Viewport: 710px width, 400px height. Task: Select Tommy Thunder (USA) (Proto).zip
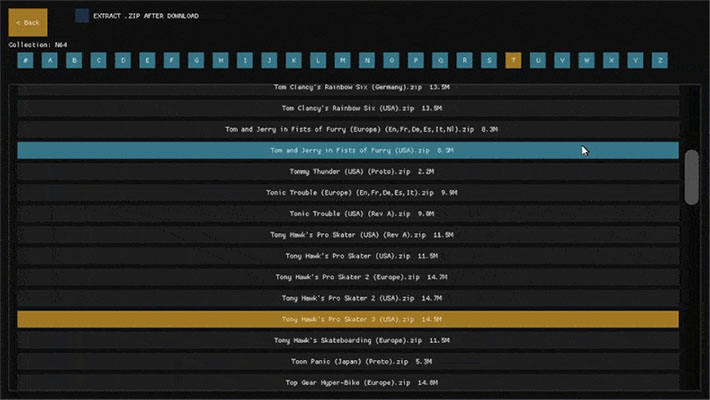click(x=348, y=172)
